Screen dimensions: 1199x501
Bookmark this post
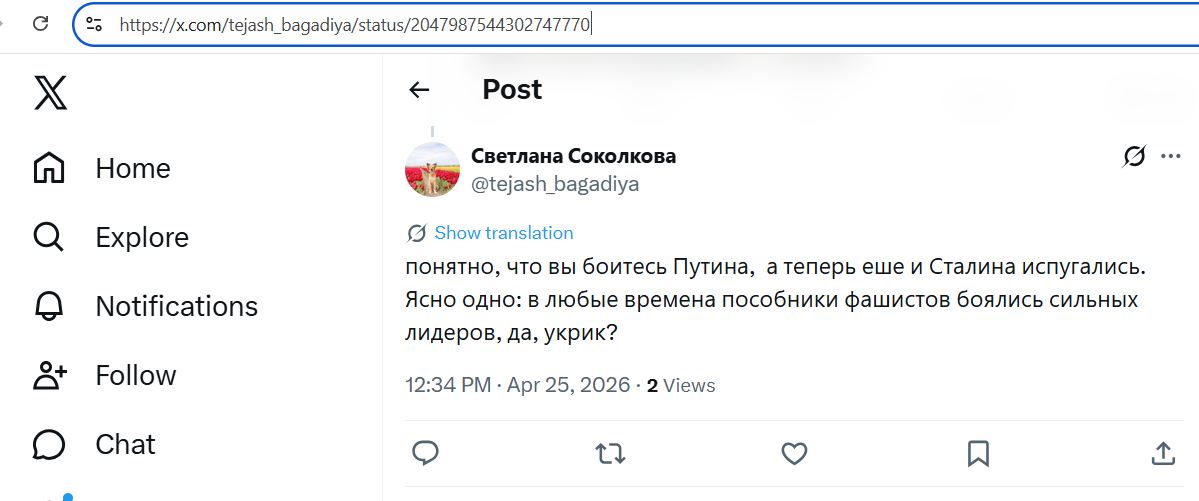pyautogui.click(x=978, y=453)
